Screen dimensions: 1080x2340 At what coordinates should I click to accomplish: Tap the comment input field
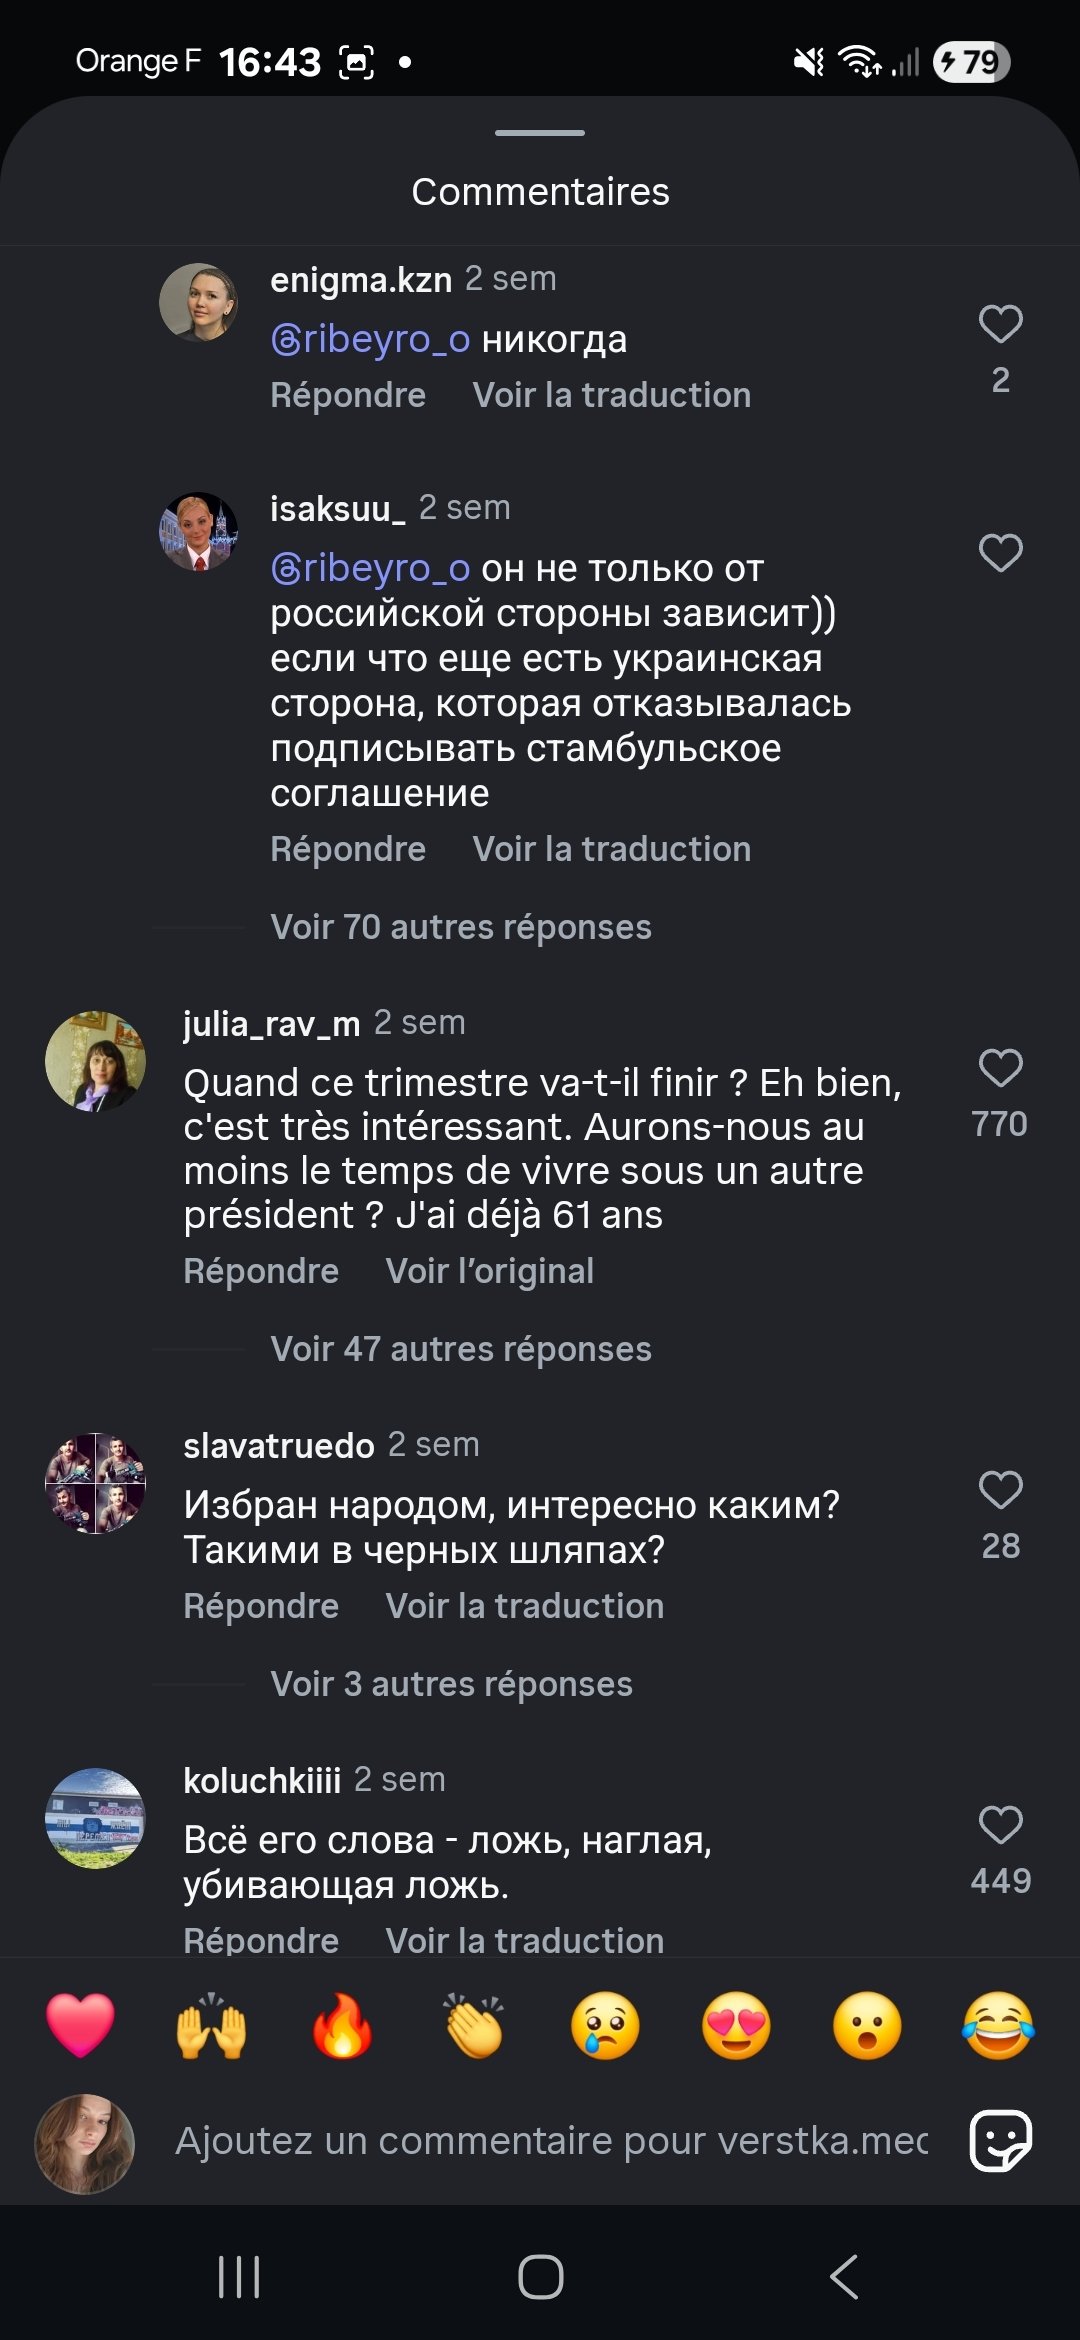coord(550,2141)
